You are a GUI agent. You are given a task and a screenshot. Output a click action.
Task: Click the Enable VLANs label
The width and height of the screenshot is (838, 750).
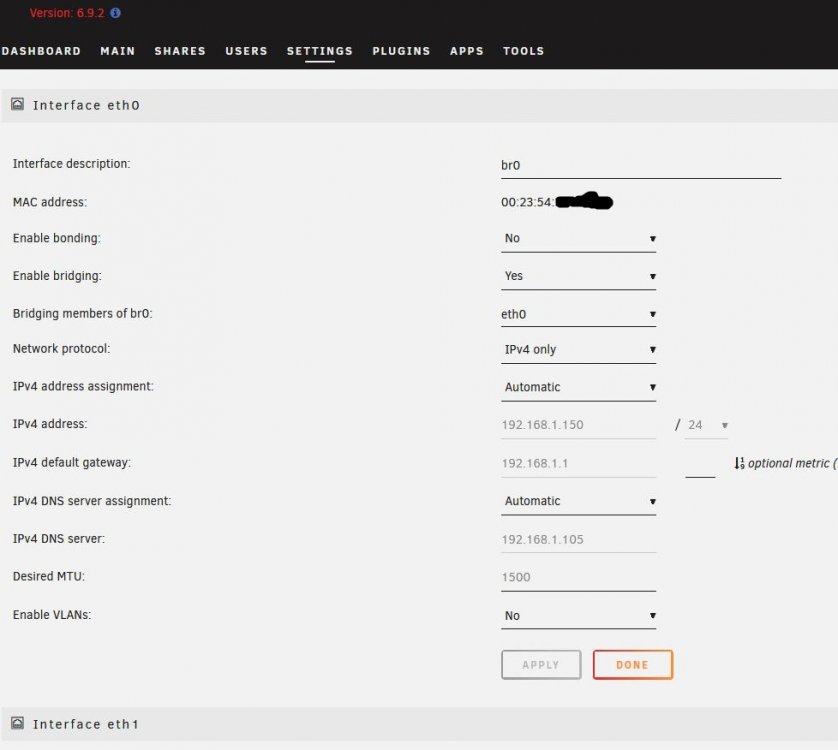[x=52, y=615]
